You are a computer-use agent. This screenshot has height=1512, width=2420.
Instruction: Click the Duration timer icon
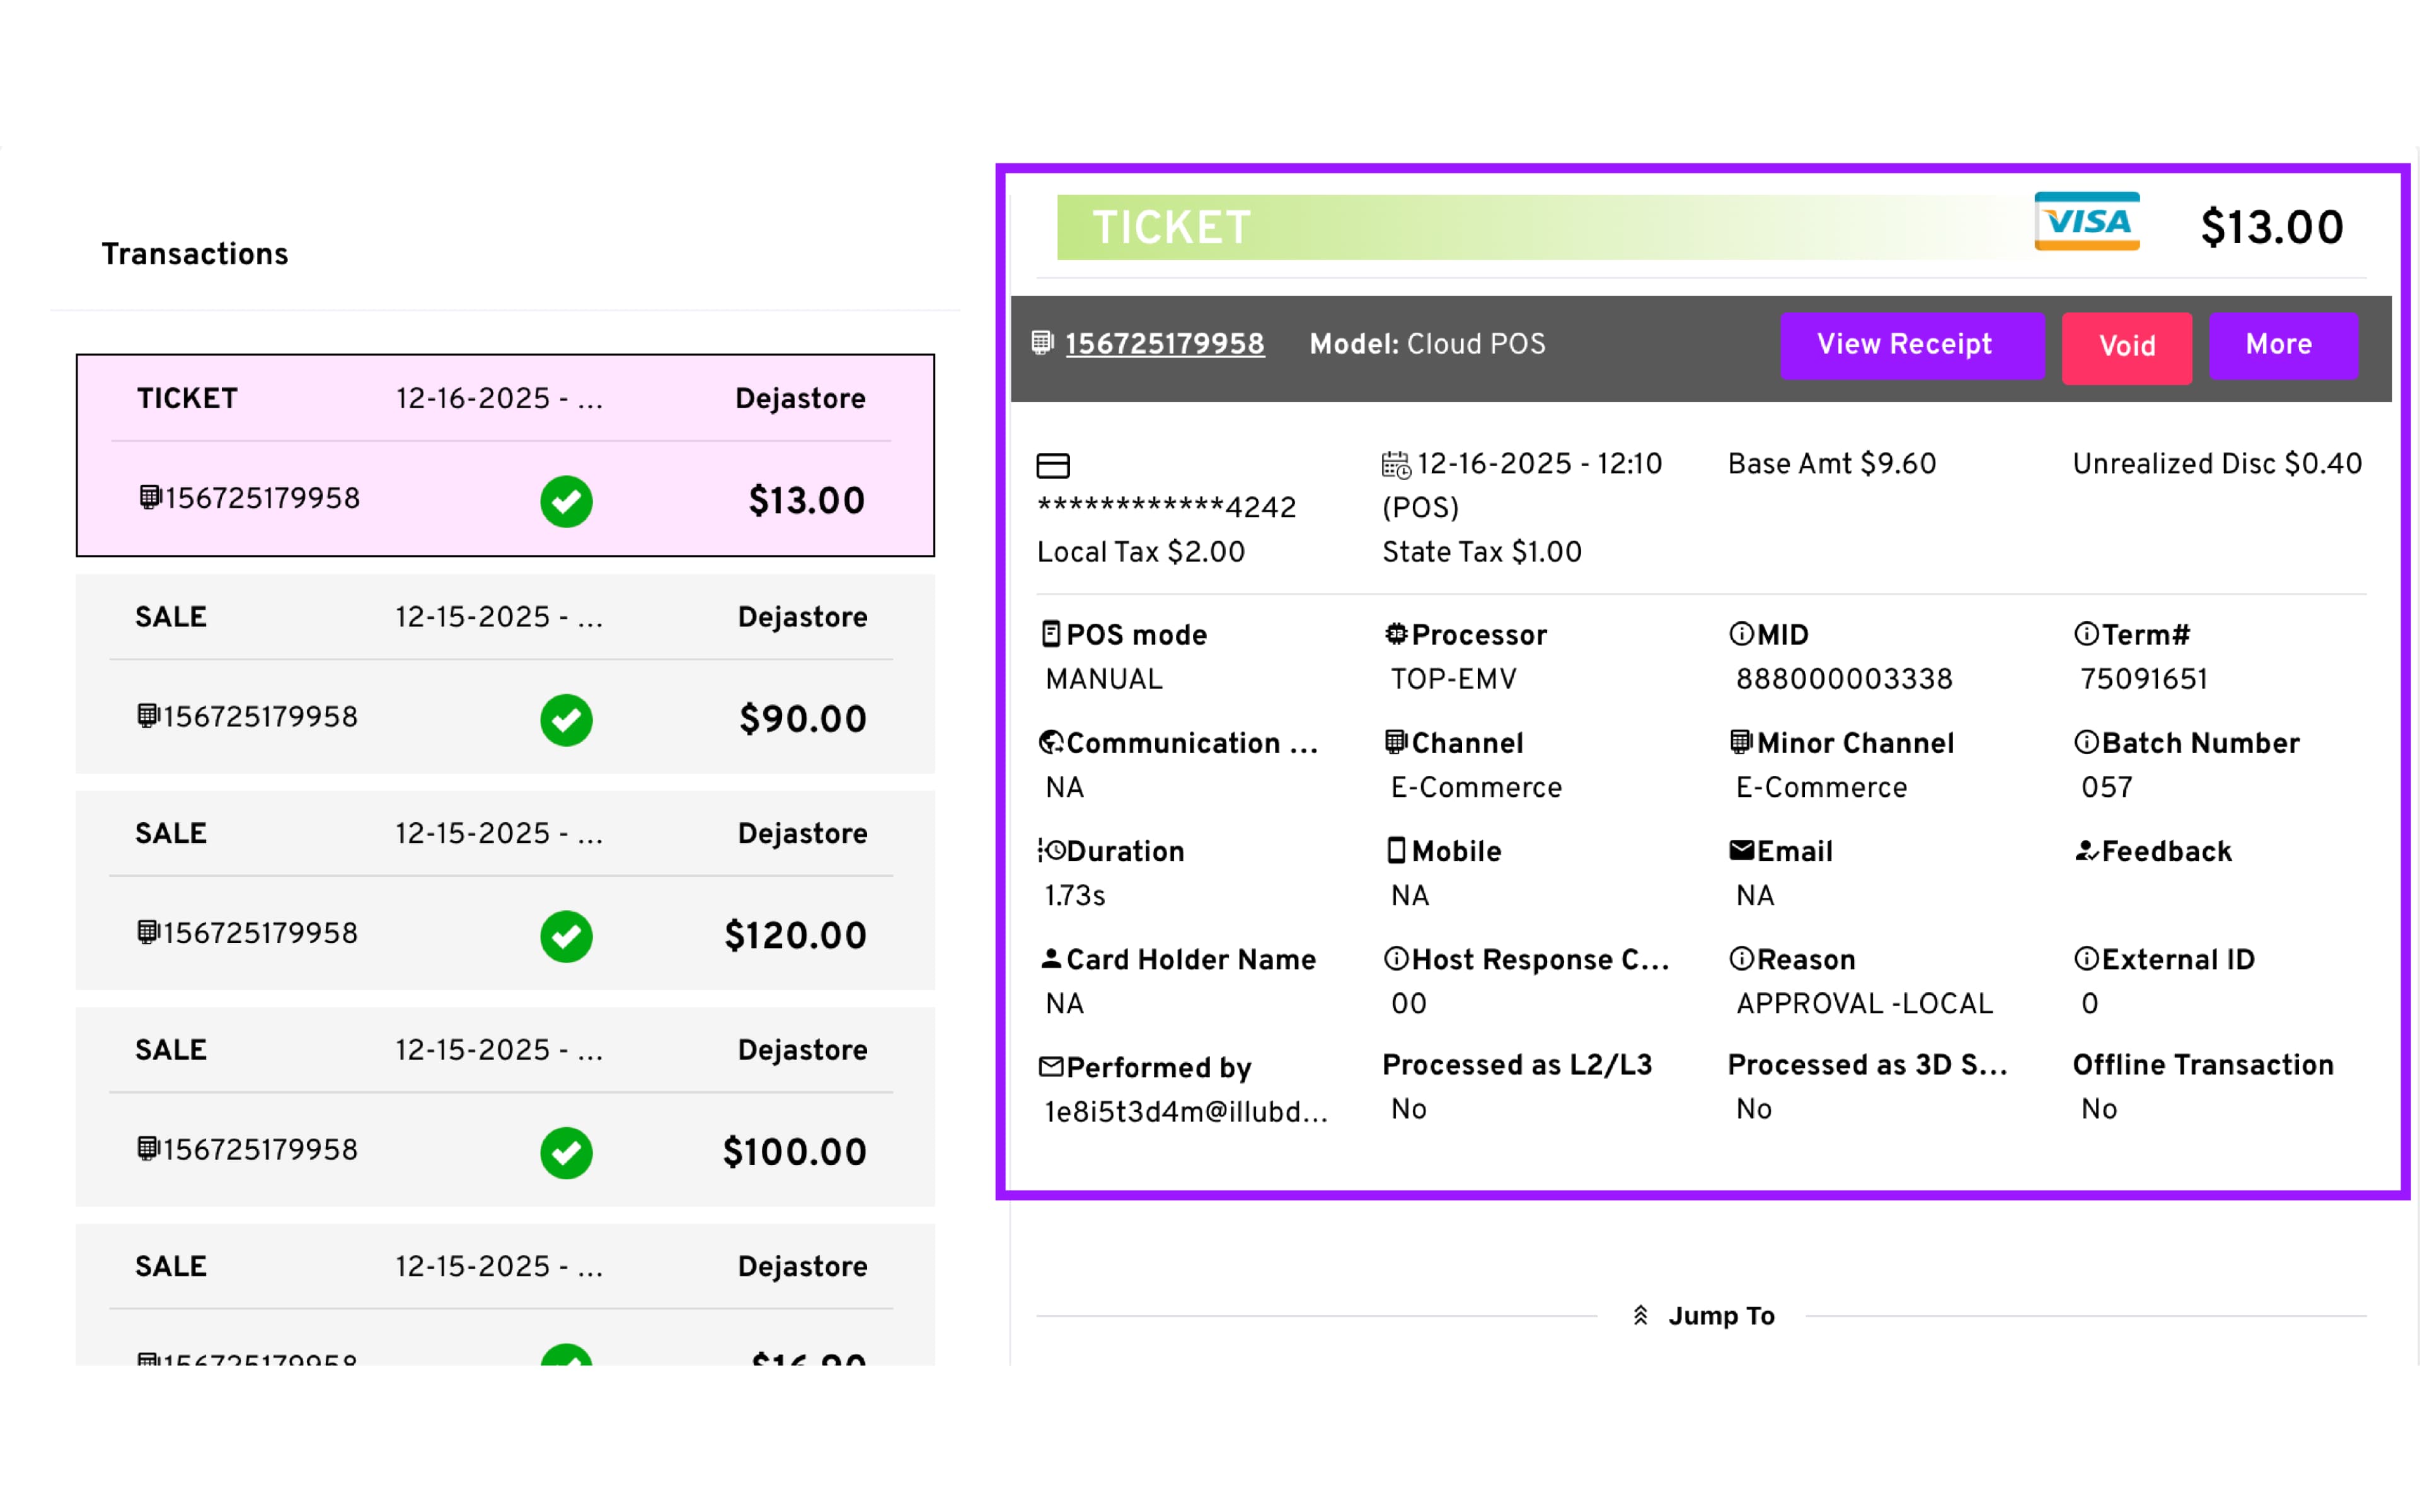[1051, 850]
